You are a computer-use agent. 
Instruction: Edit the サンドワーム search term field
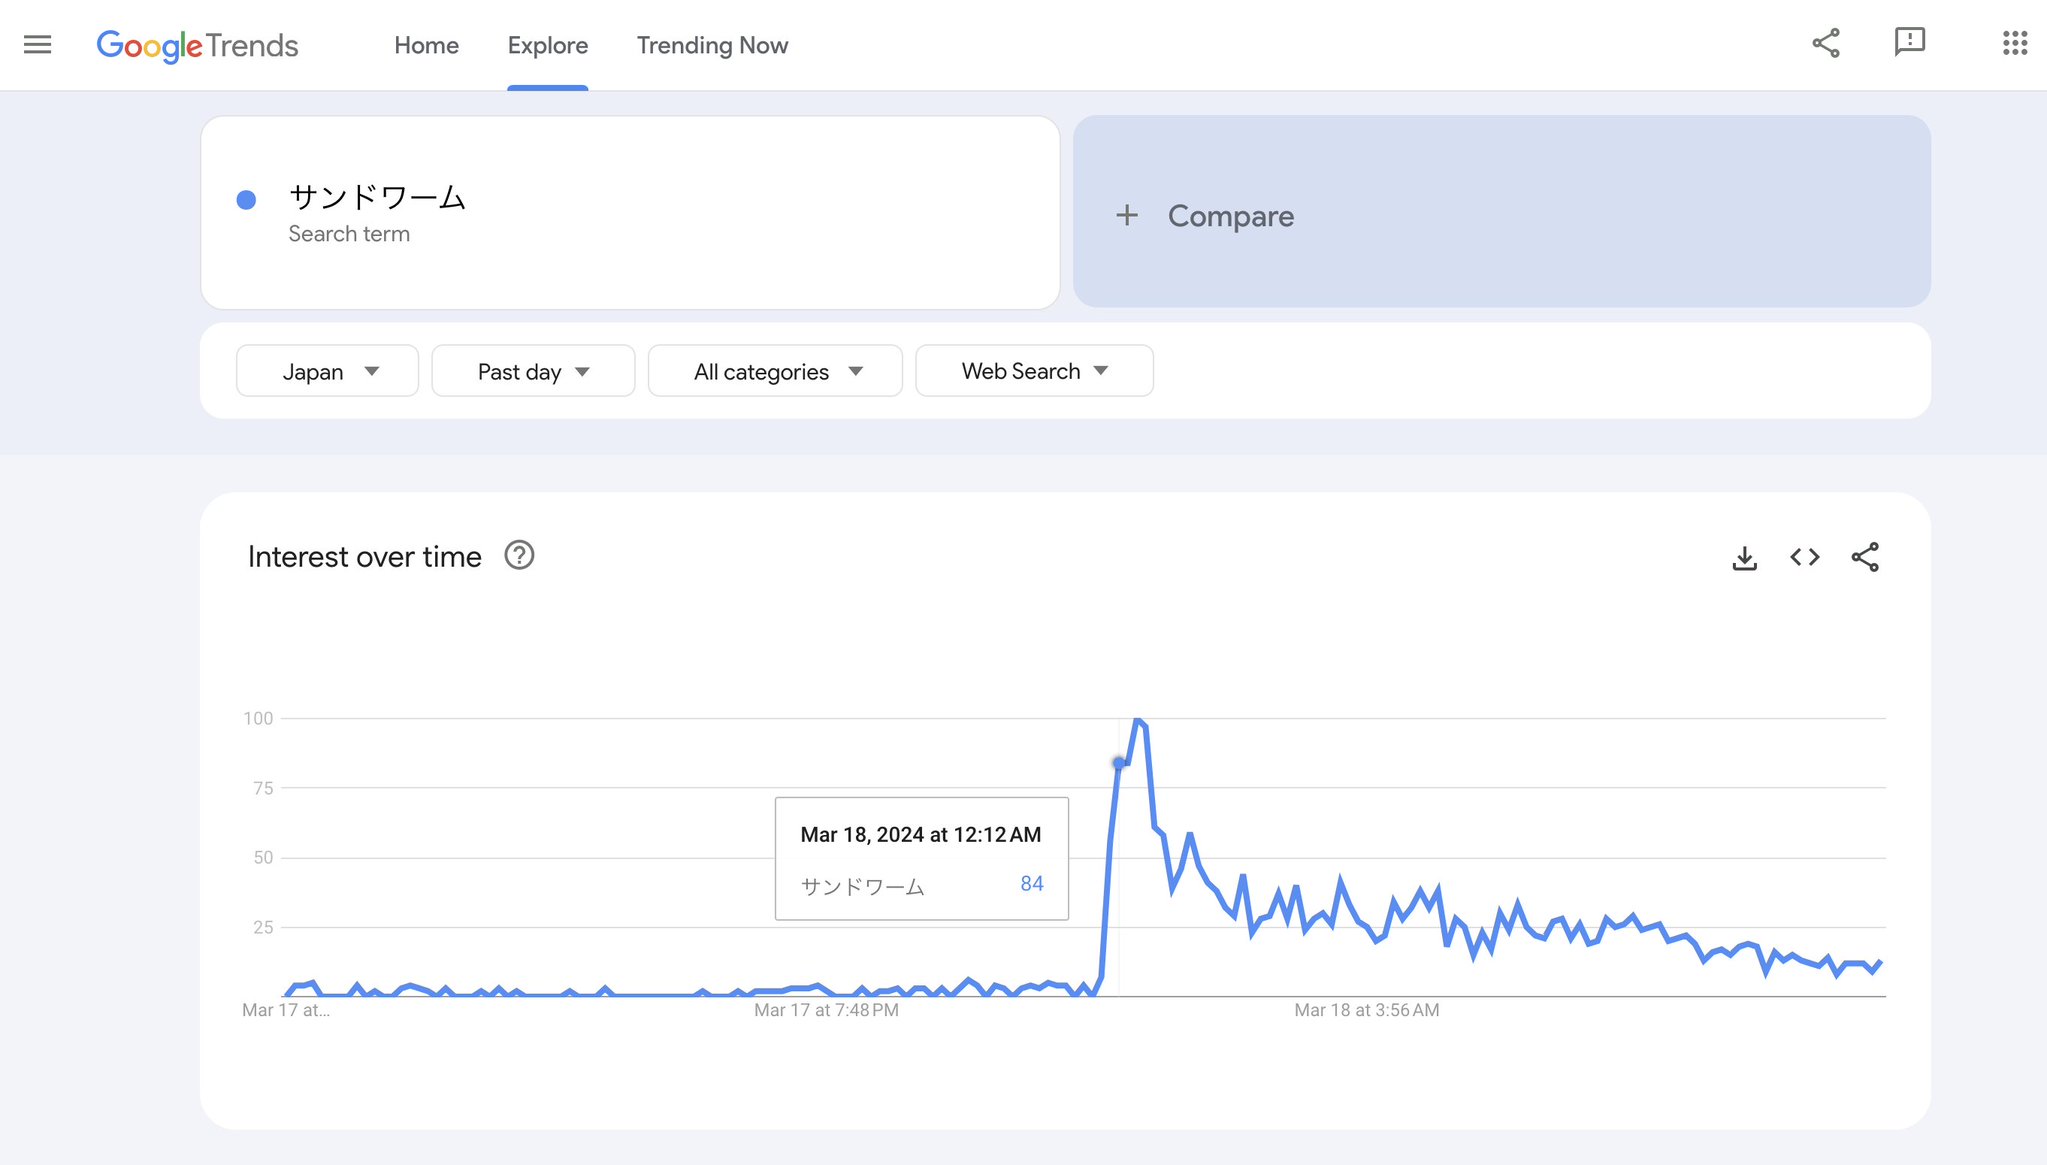click(377, 198)
